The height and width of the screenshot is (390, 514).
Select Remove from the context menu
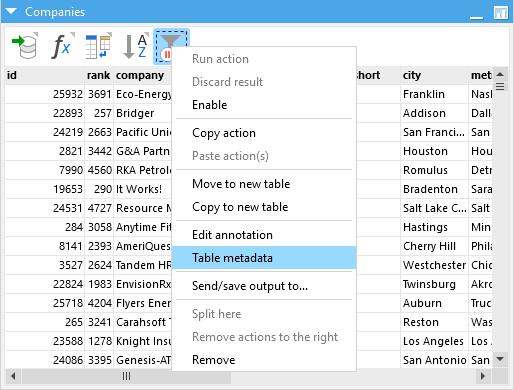click(x=264, y=360)
